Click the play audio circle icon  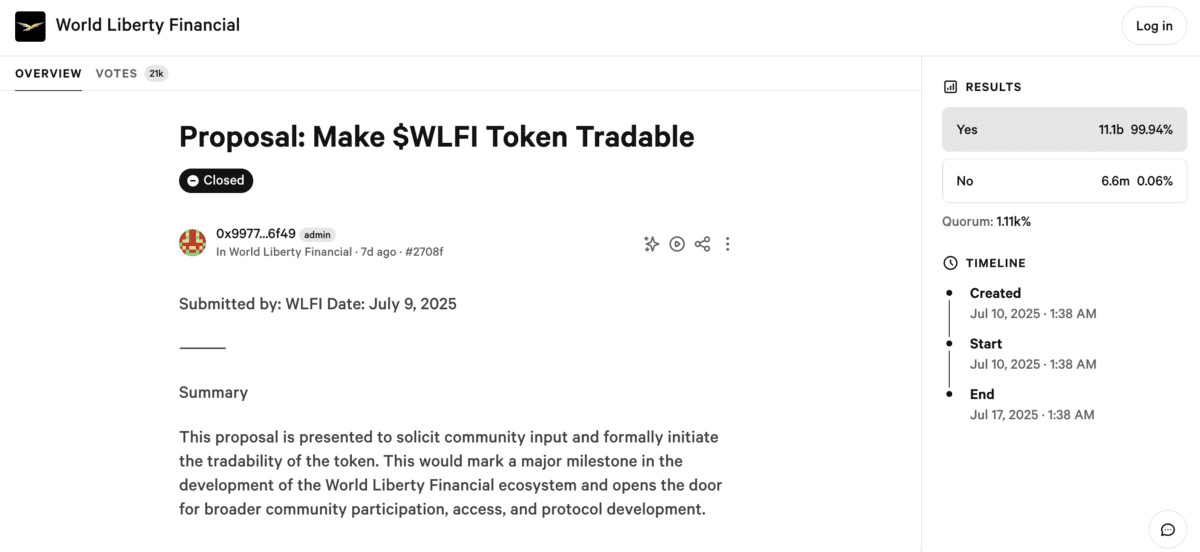pyautogui.click(x=677, y=244)
